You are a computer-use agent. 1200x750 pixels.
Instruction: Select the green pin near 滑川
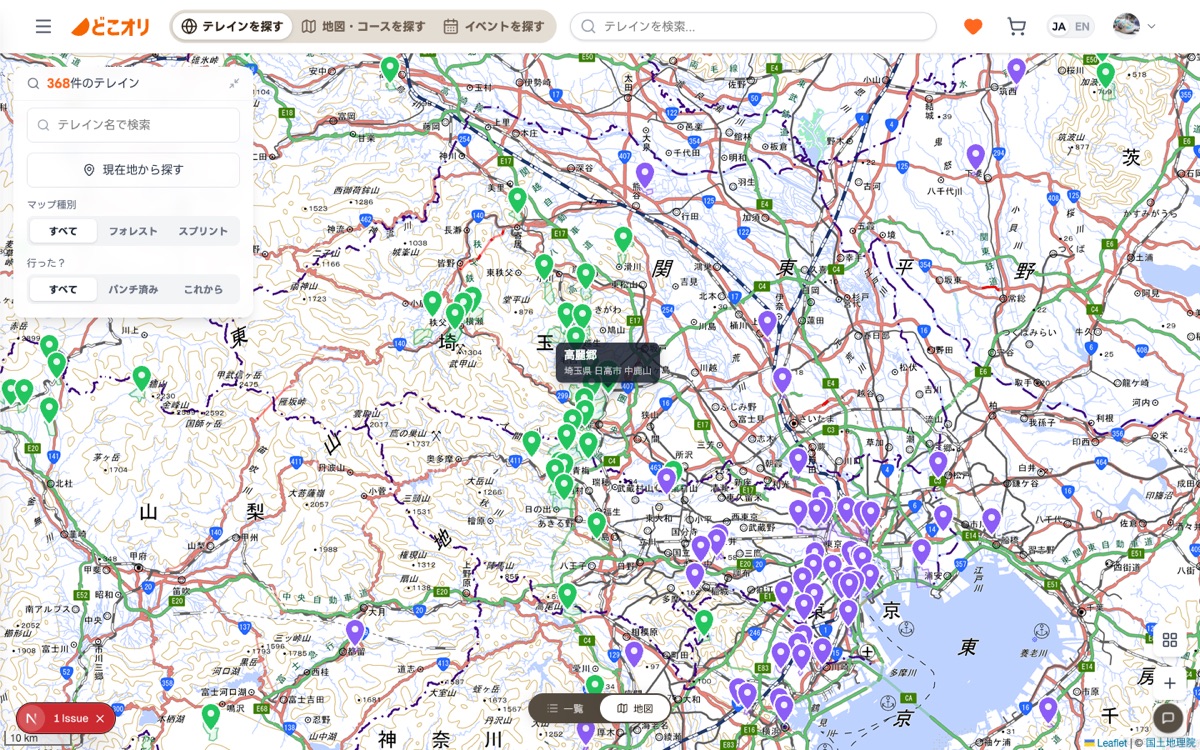tap(623, 239)
